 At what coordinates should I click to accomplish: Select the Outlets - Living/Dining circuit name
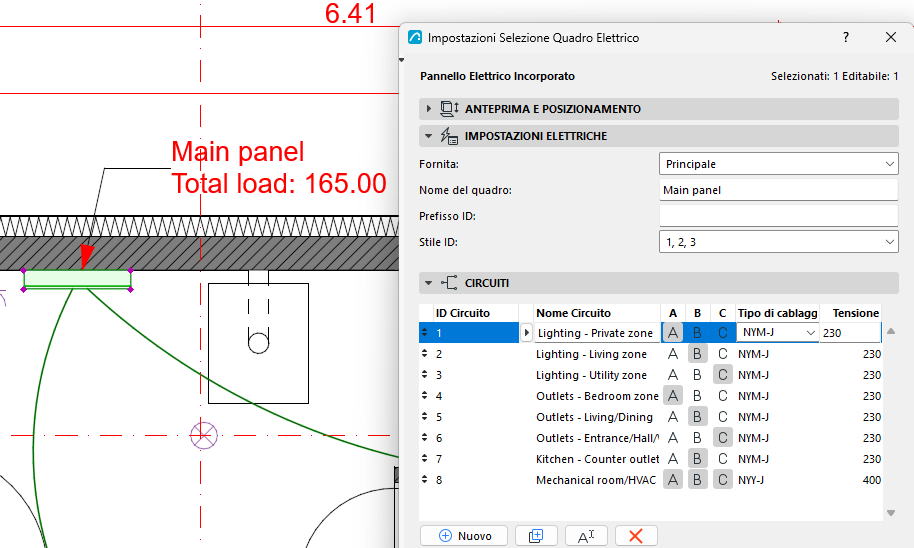[x=595, y=417]
